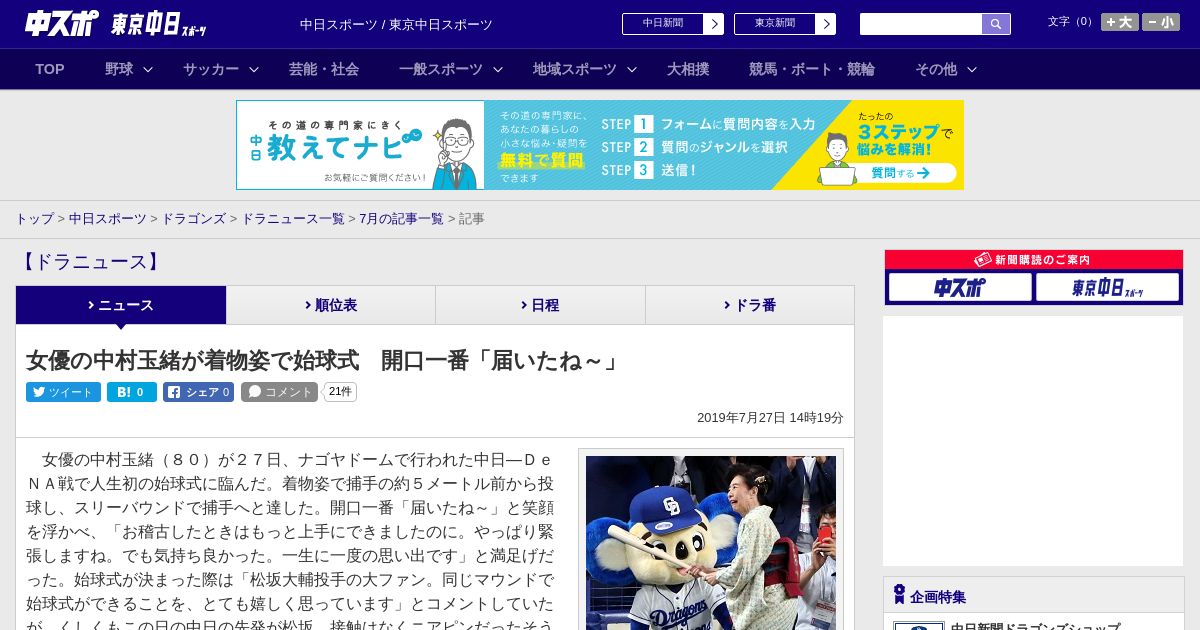Switch to the 順位表 tab

(x=331, y=305)
